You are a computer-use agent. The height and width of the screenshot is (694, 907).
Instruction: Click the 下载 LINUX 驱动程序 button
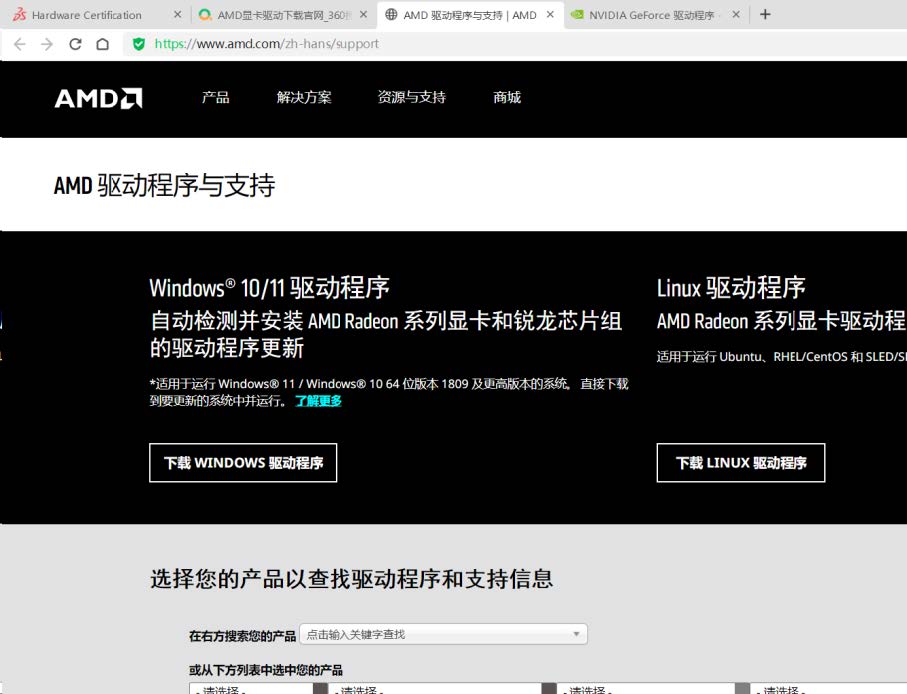coord(741,463)
